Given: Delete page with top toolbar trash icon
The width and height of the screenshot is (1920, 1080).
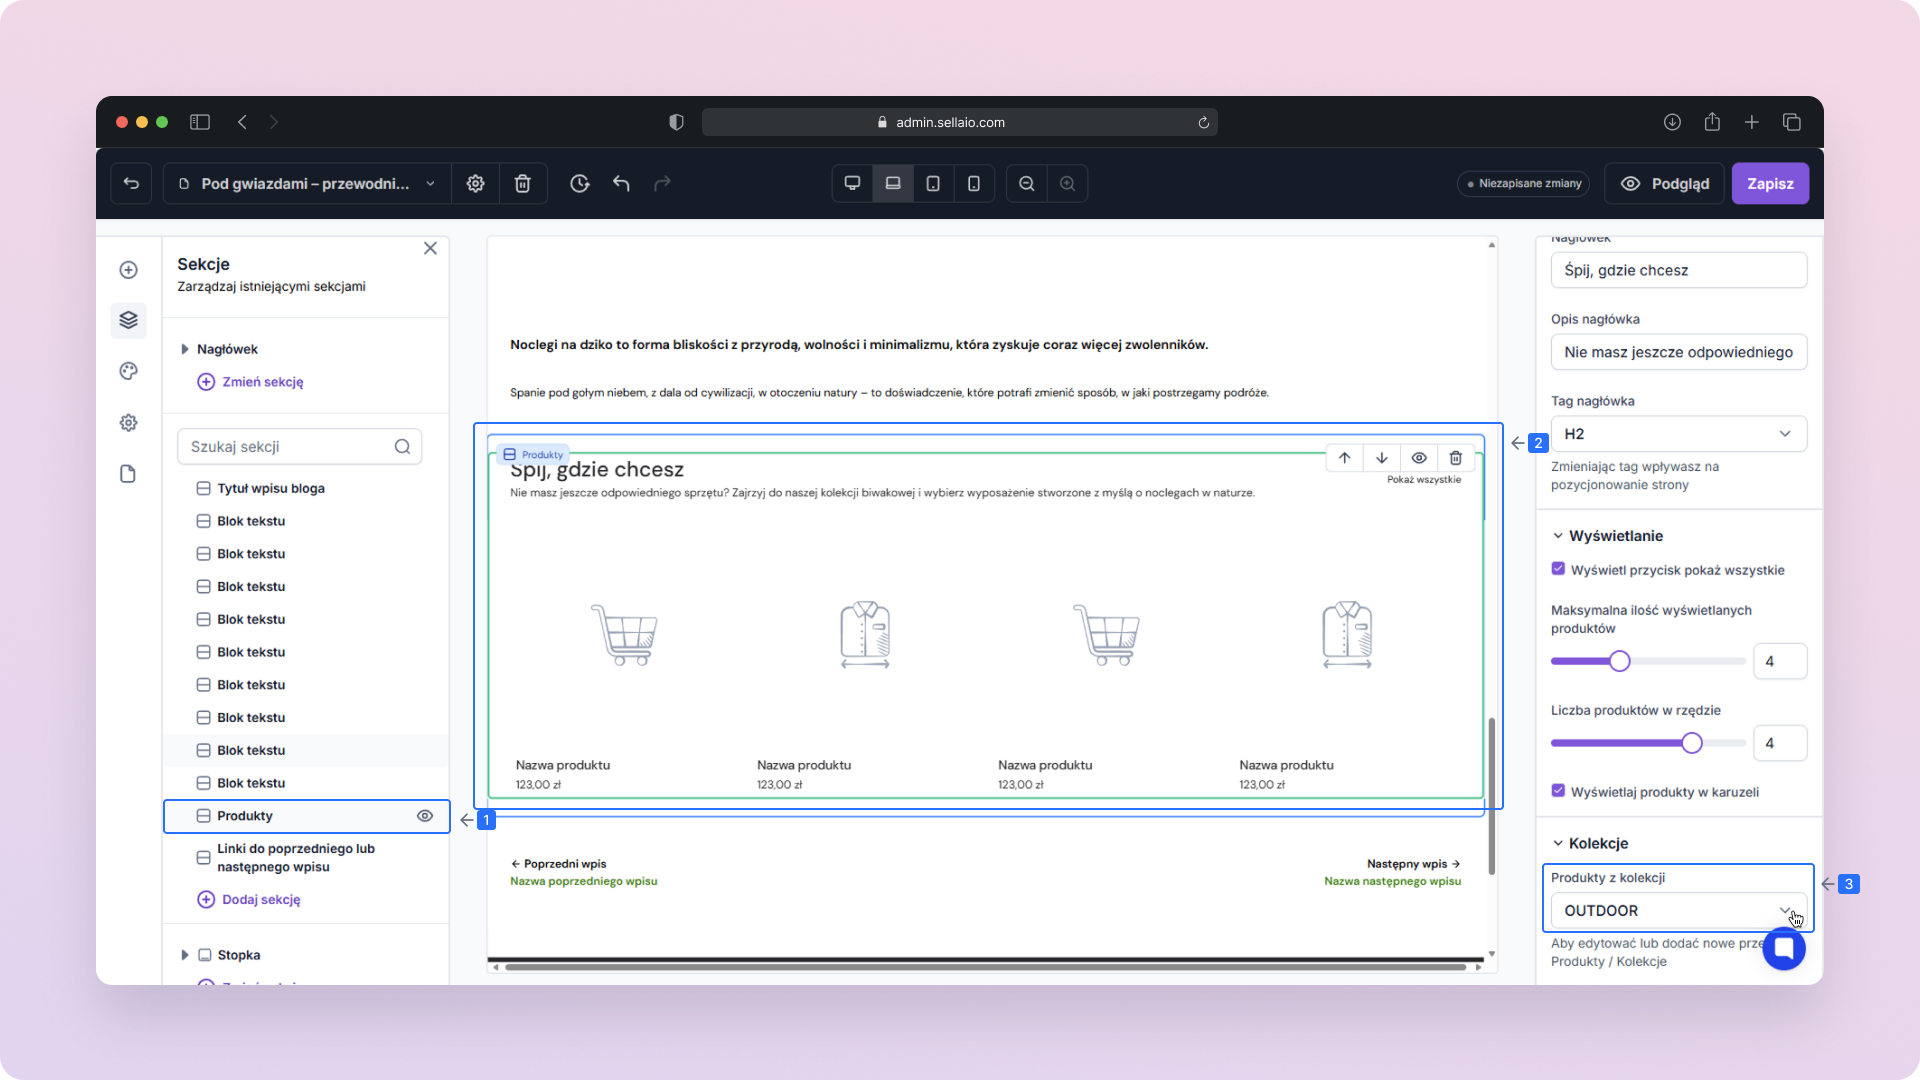Looking at the screenshot, I should pyautogui.click(x=522, y=183).
